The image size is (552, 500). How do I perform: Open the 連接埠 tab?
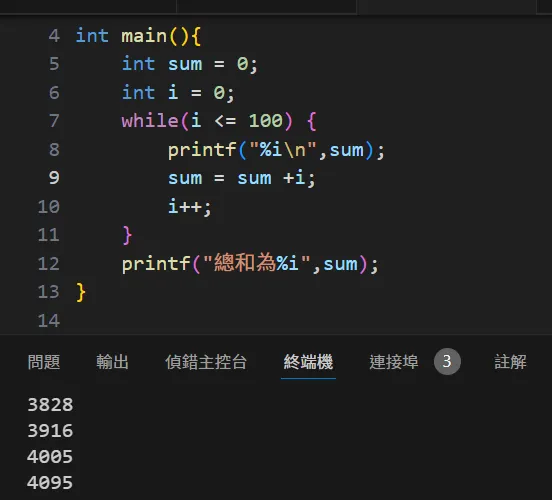394,362
